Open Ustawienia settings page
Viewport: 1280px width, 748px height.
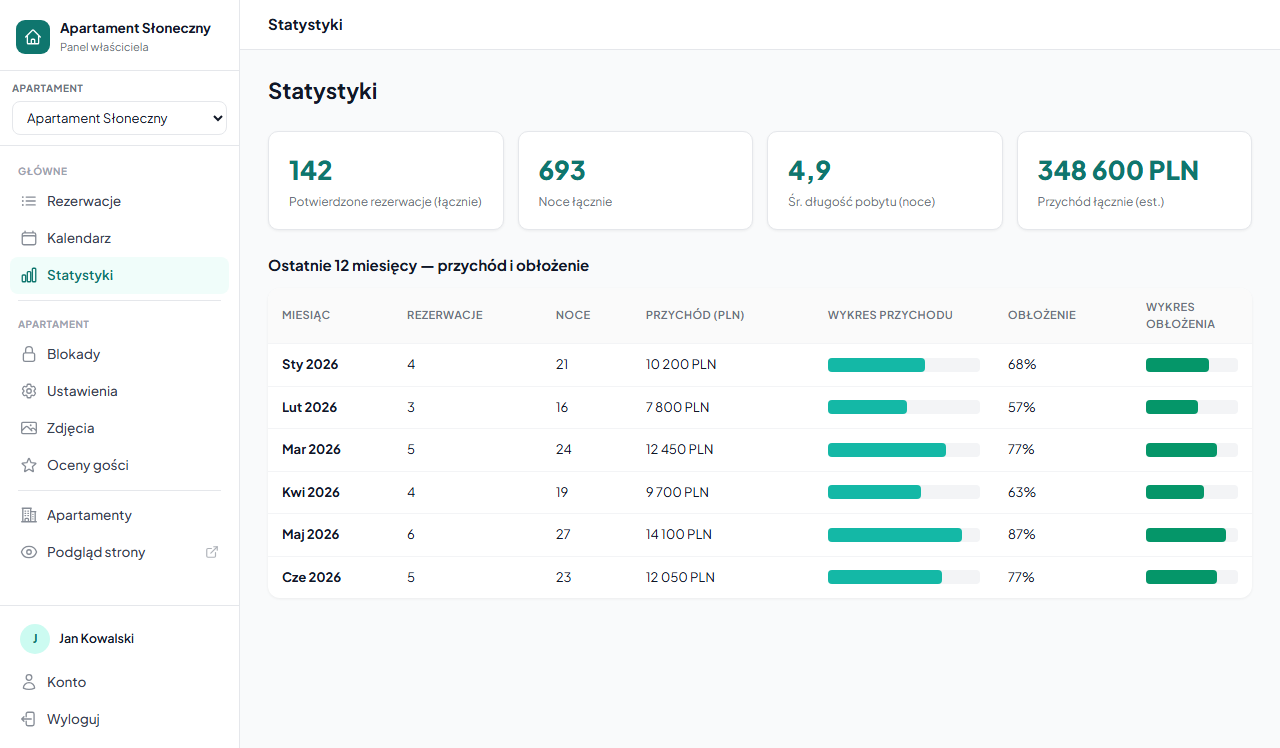point(120,391)
